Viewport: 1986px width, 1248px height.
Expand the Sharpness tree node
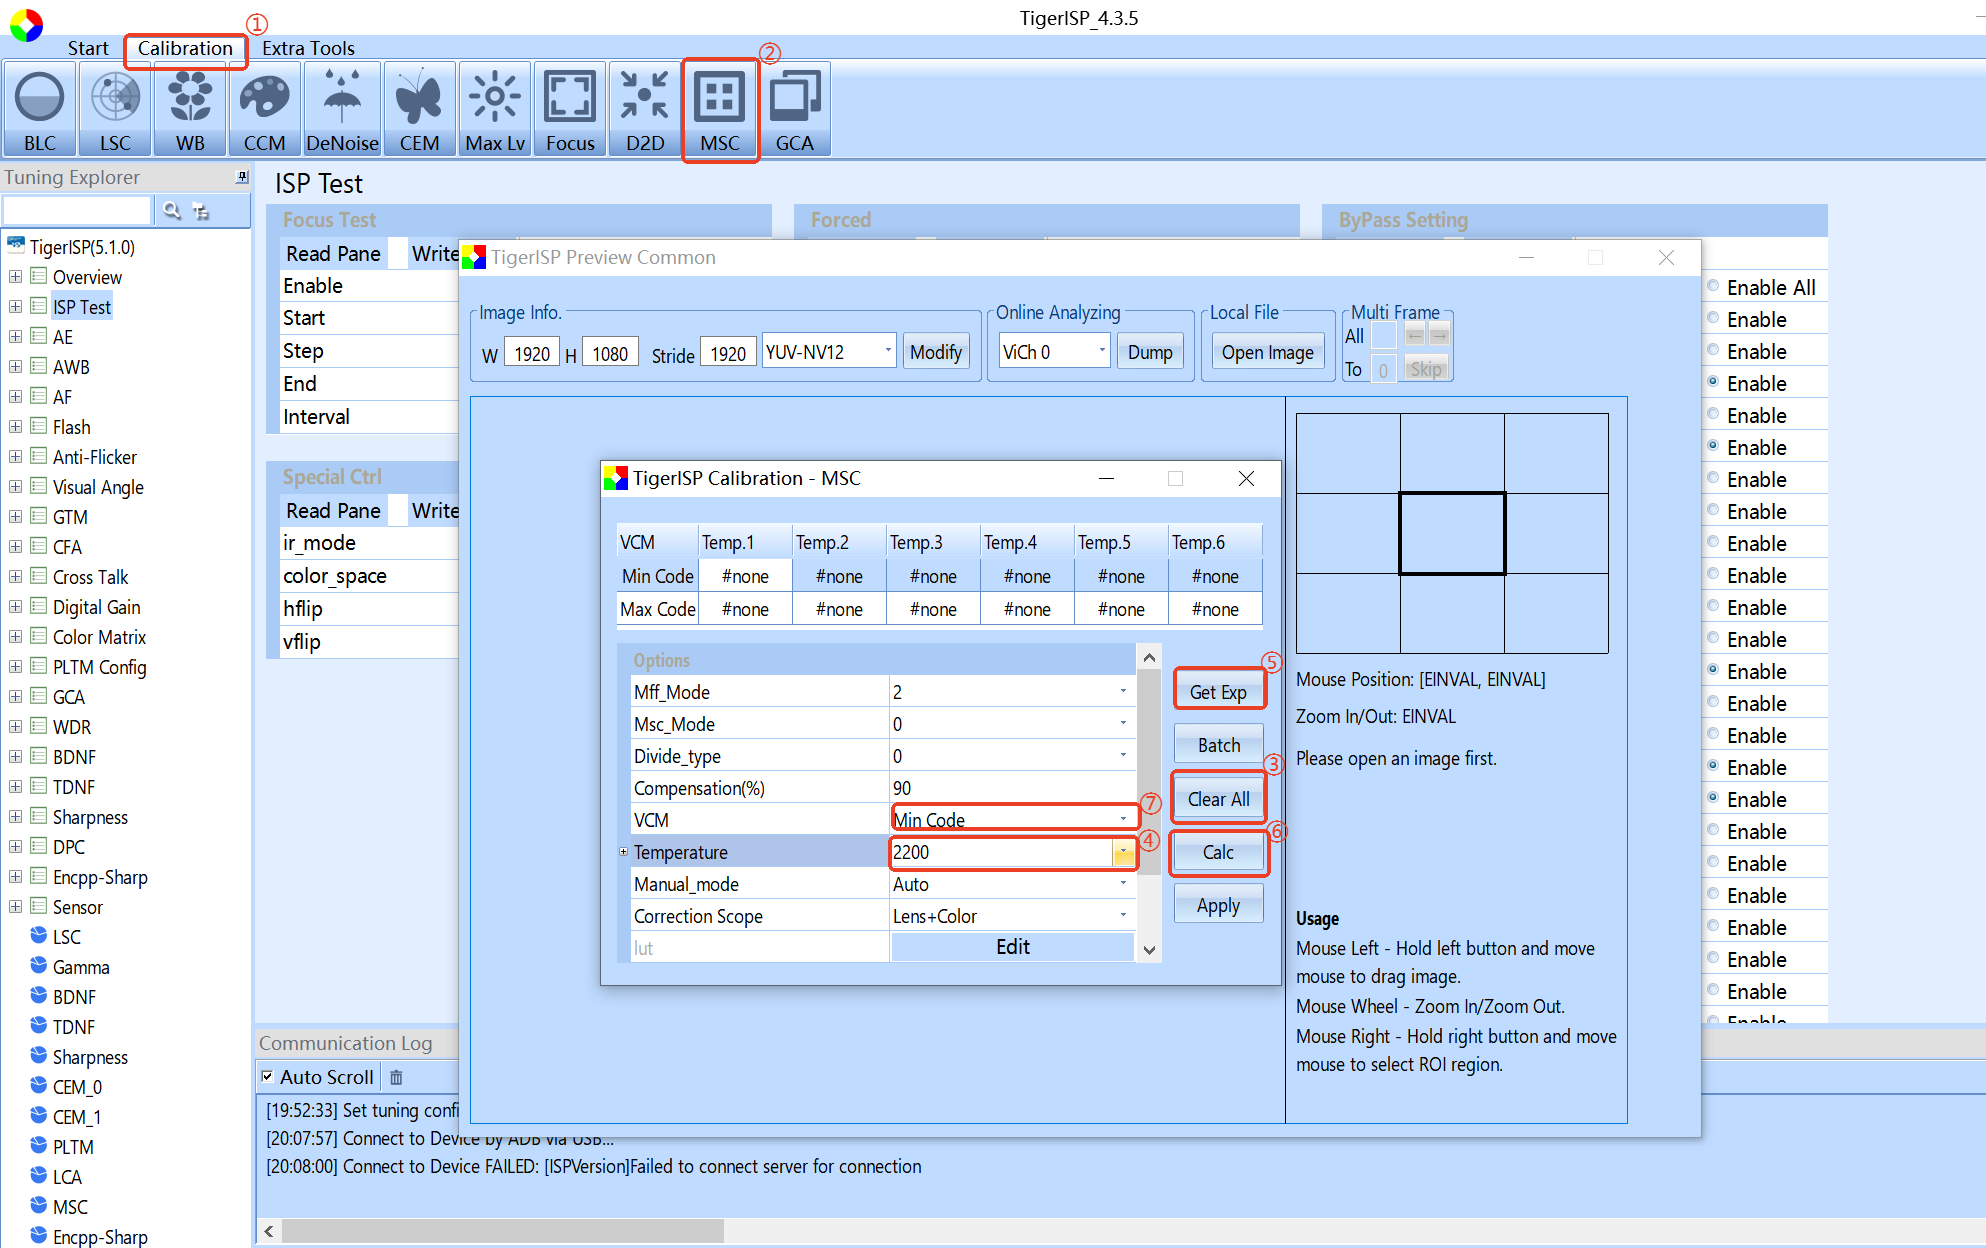coord(15,817)
